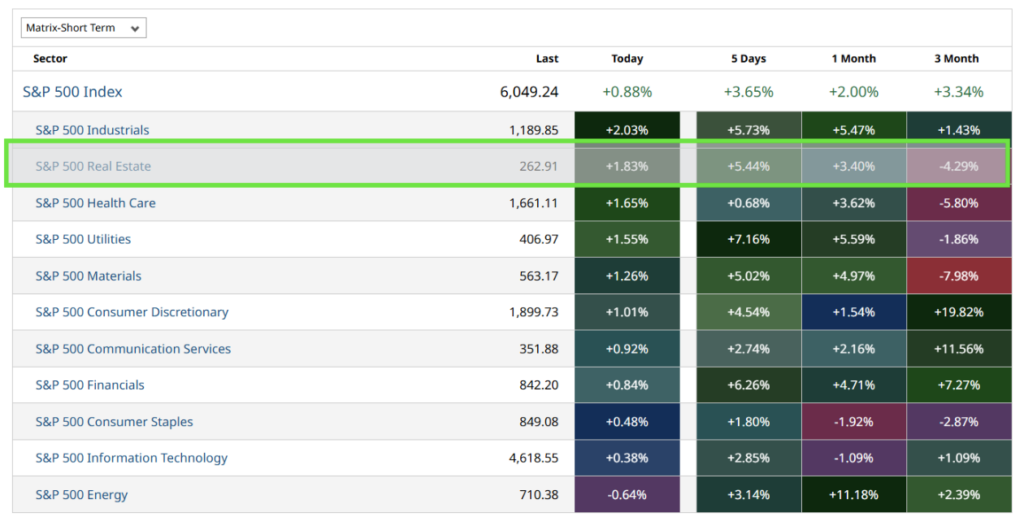1024x526 pixels.
Task: Select the Consumer Staples 3 Month cell -2.87%
Action: [959, 421]
